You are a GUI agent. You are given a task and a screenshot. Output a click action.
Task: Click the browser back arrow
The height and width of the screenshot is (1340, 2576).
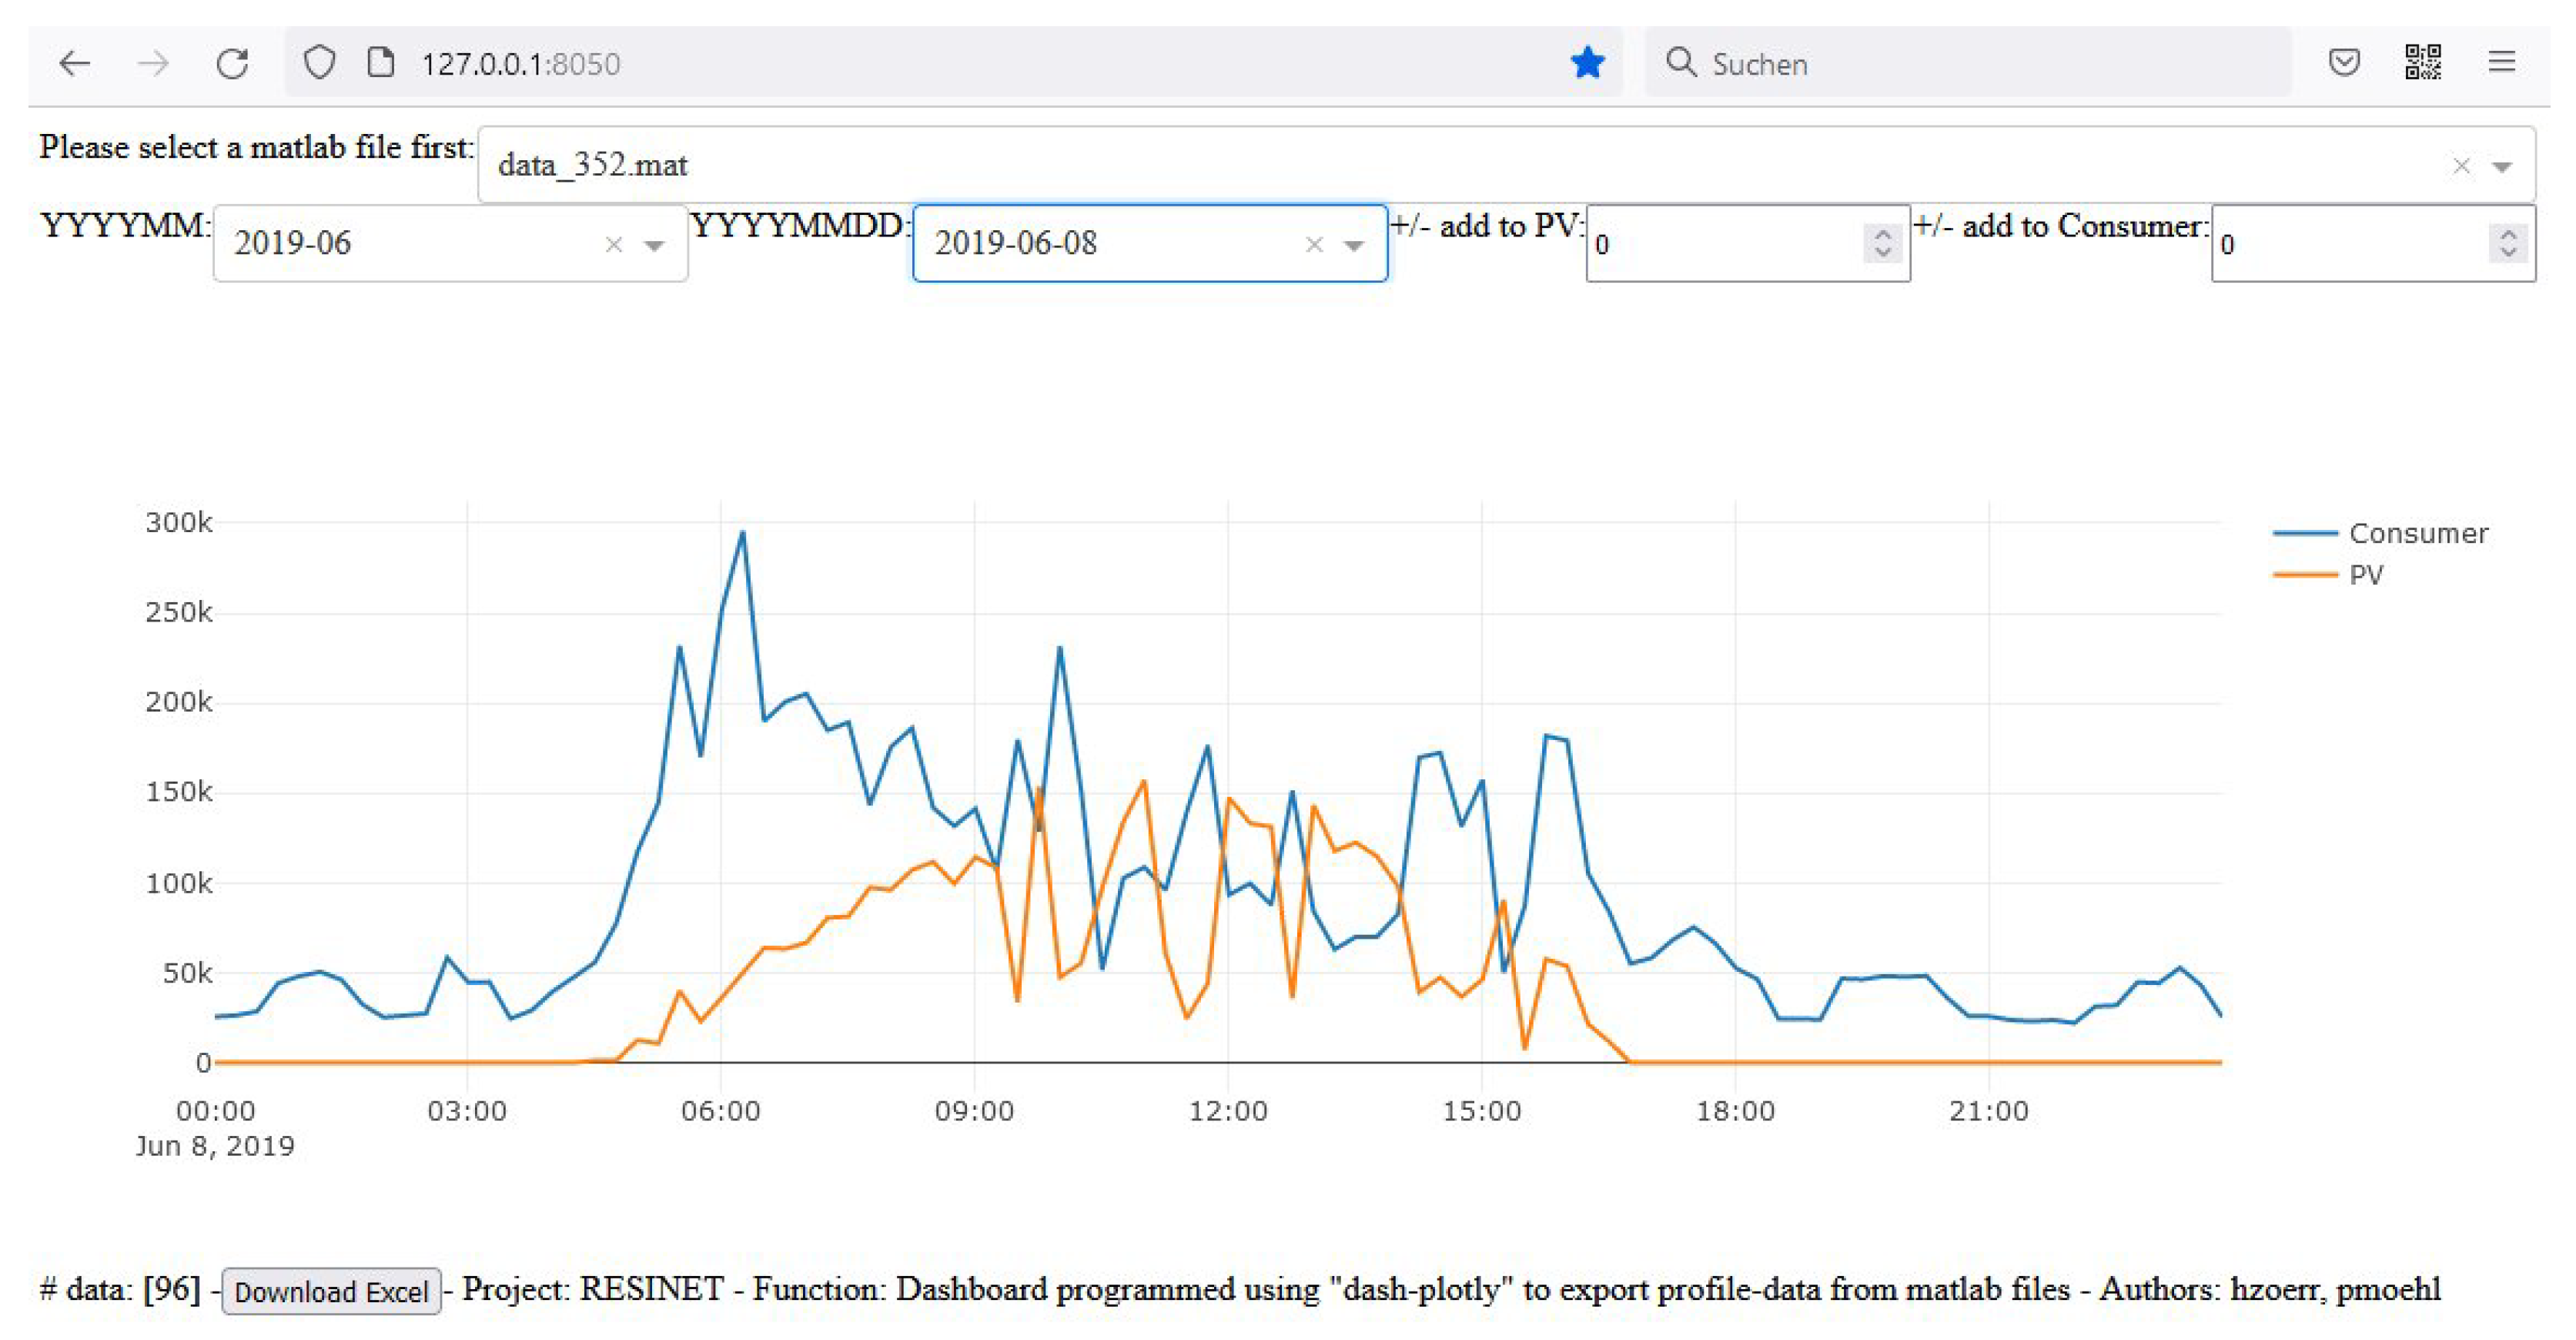coord(75,64)
